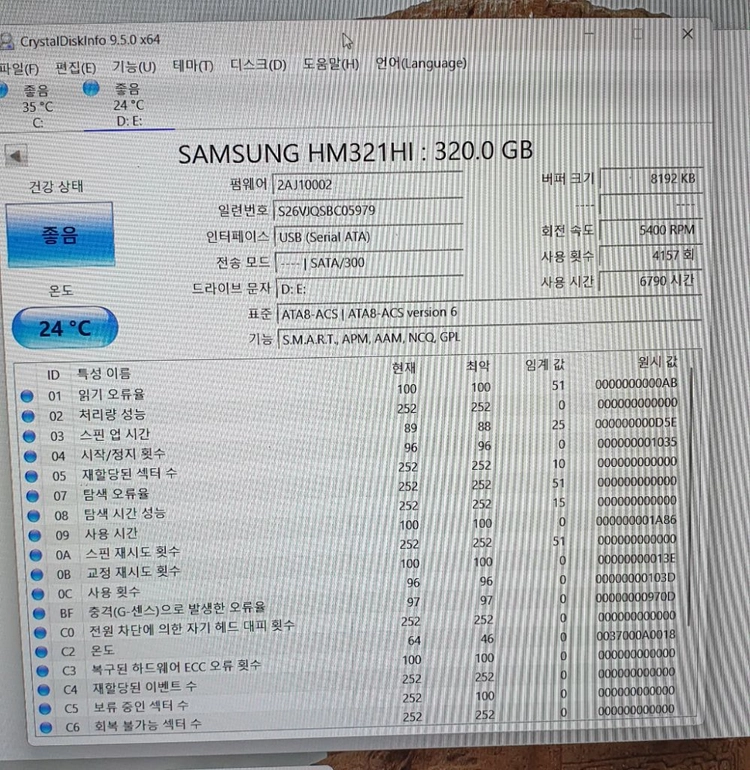Click status dot for C2 온도
Viewport: 750px width, 770px height.
pyautogui.click(x=41, y=652)
